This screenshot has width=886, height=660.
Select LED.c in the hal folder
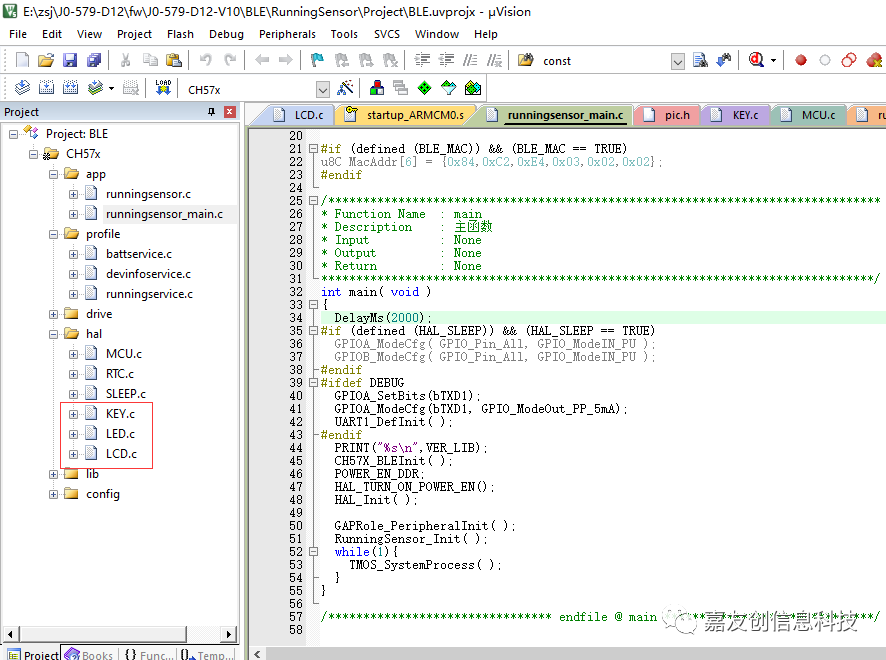tap(120, 434)
